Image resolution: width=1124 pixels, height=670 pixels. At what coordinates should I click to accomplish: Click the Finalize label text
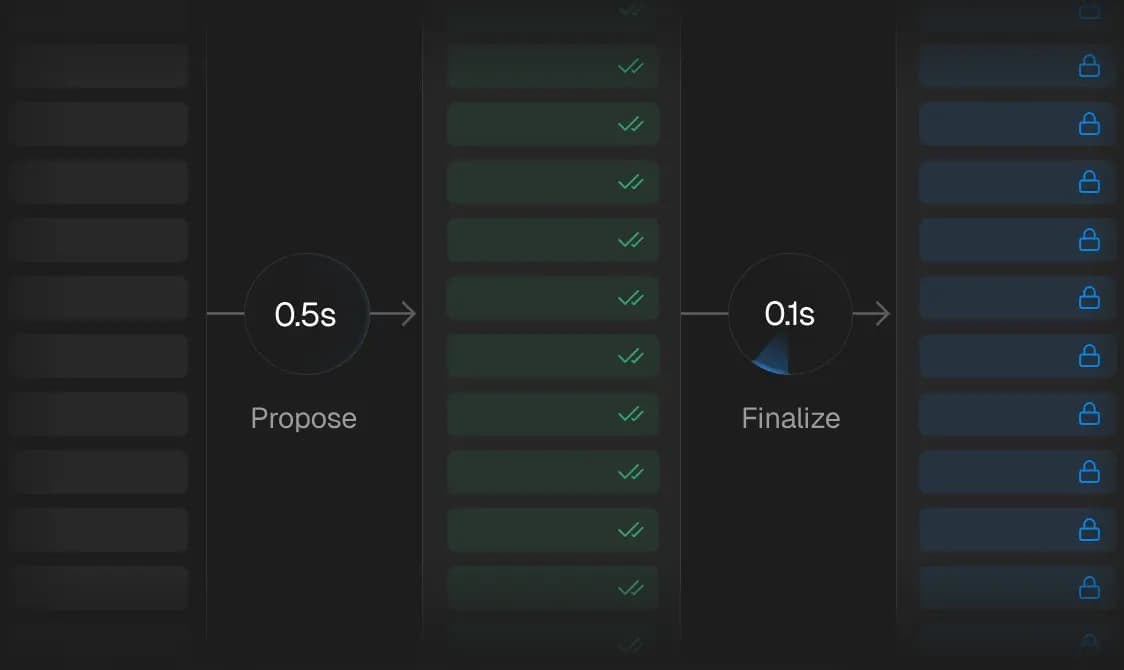(790, 418)
